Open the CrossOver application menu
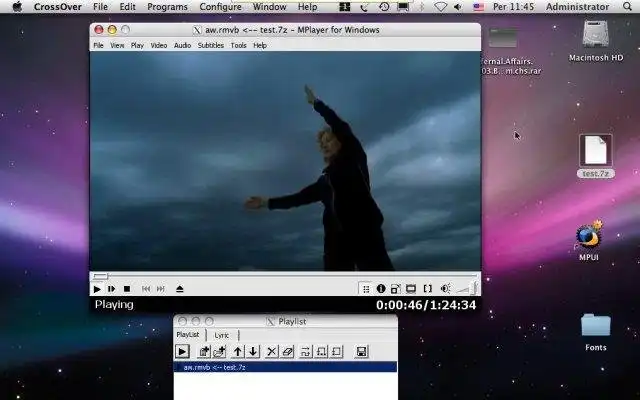Viewport: 640px width, 400px height. point(58,7)
